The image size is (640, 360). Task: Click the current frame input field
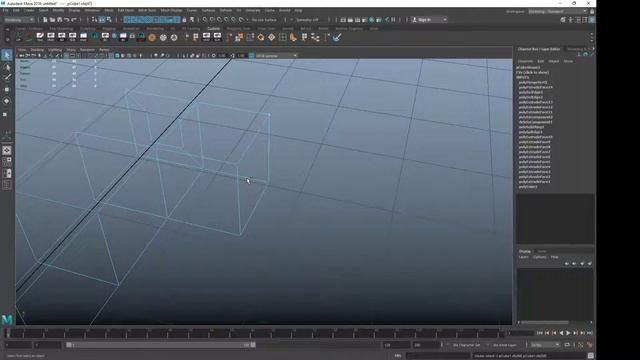(521, 333)
